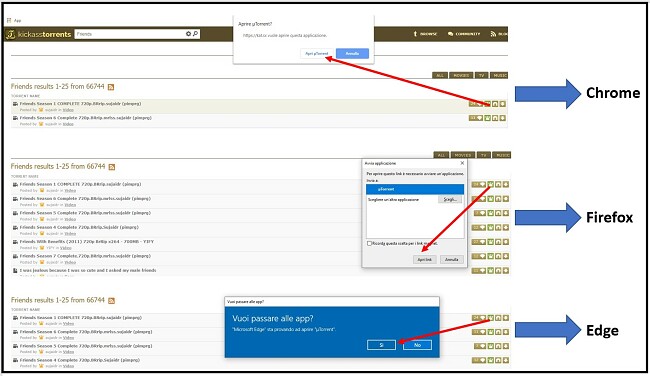Select the µTorrent entry in Firefox application list

[415, 189]
